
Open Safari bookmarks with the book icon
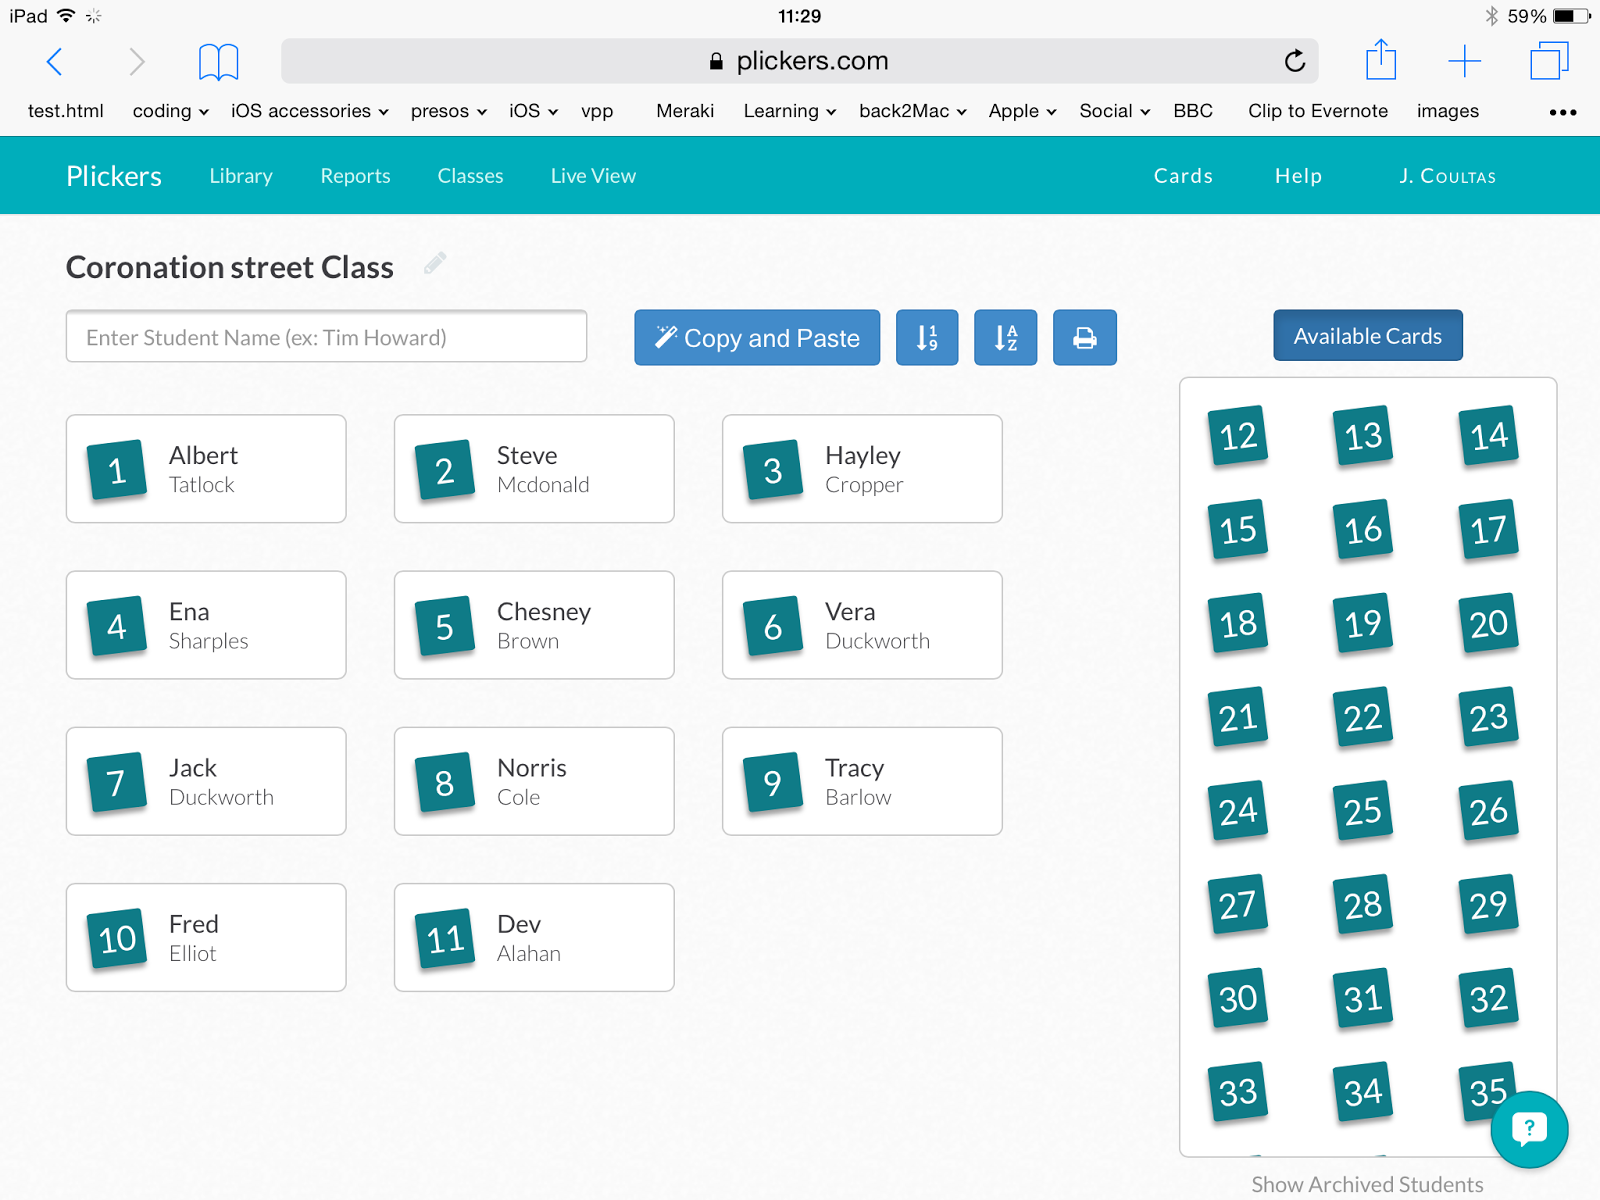coord(219,60)
